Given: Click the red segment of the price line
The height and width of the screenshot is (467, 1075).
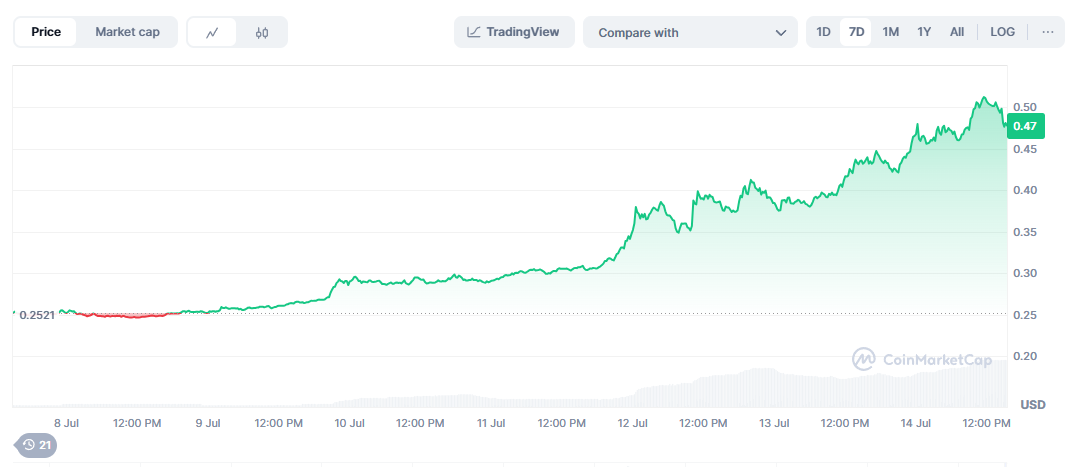Looking at the screenshot, I should pyautogui.click(x=127, y=315).
